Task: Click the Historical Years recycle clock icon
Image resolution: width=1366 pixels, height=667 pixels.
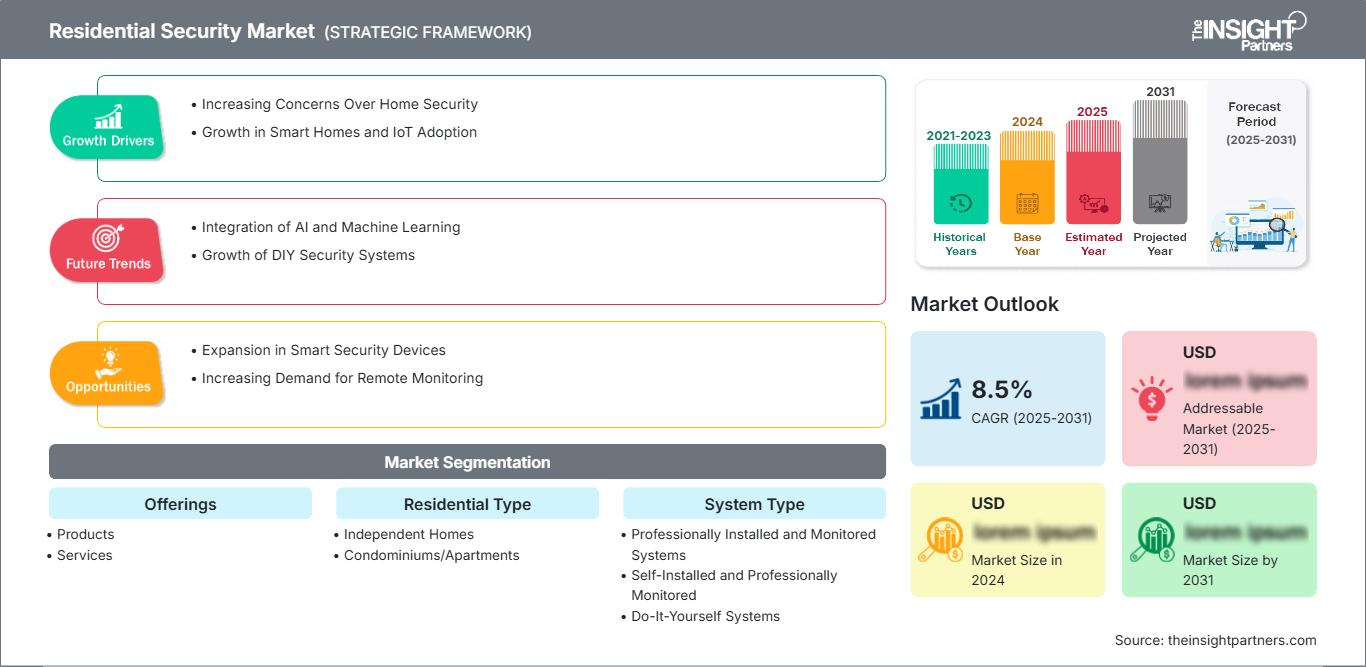Action: point(958,201)
